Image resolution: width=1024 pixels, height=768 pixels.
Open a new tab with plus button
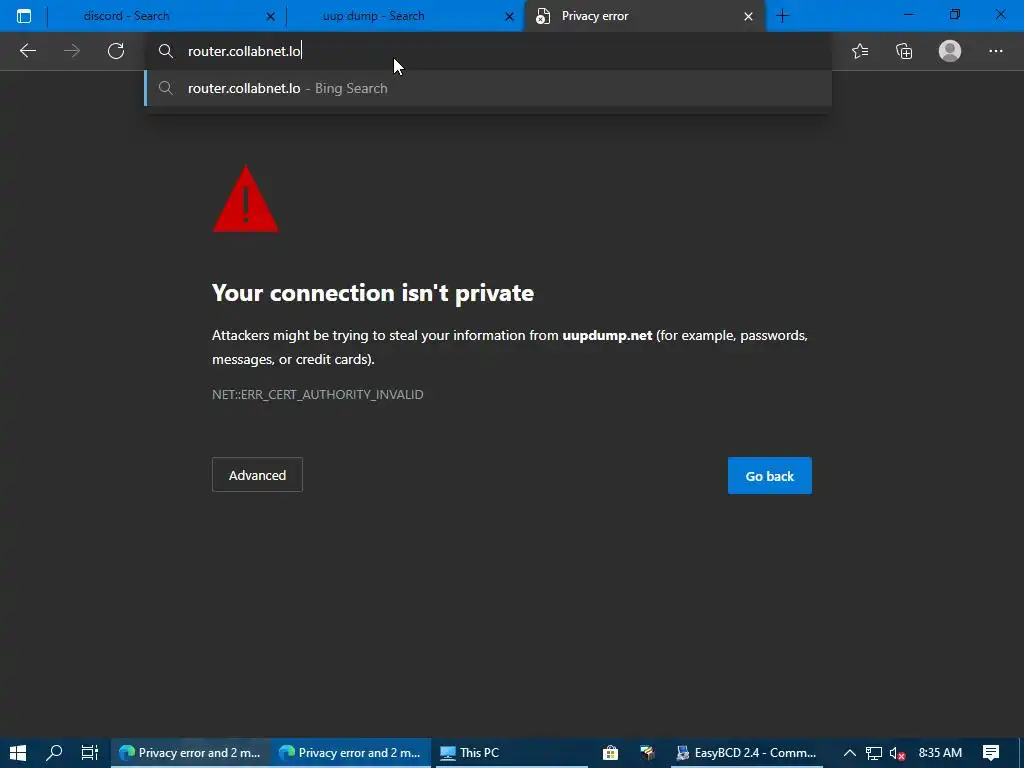pyautogui.click(x=782, y=16)
